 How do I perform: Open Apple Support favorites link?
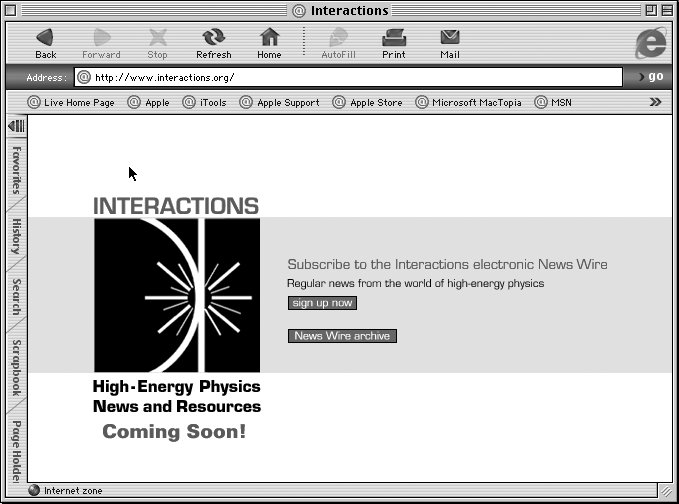pyautogui.click(x=280, y=103)
